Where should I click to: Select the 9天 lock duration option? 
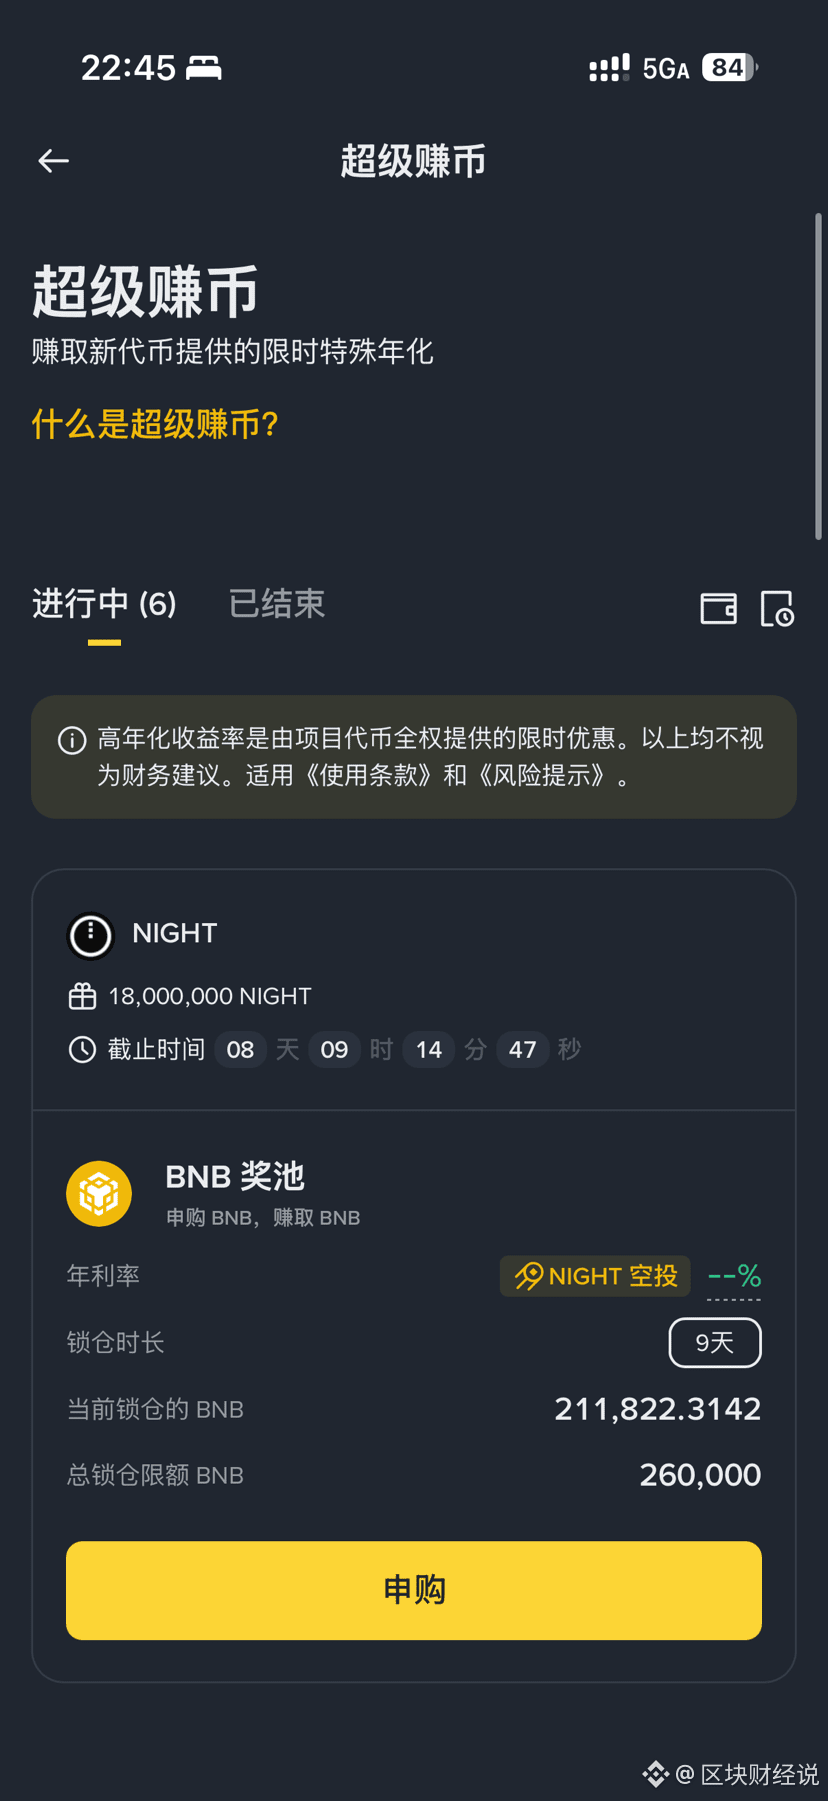[715, 1342]
